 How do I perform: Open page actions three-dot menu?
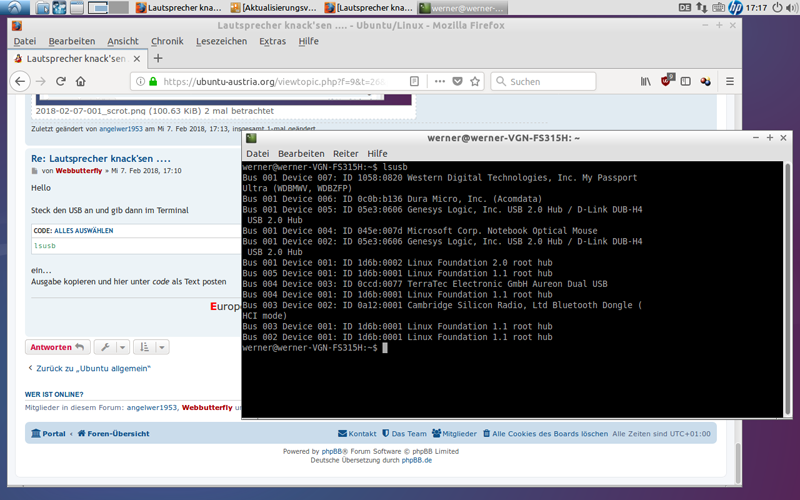pyautogui.click(x=438, y=82)
